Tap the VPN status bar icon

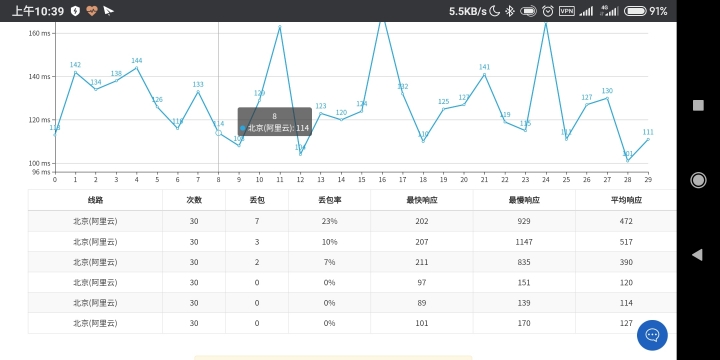point(567,11)
